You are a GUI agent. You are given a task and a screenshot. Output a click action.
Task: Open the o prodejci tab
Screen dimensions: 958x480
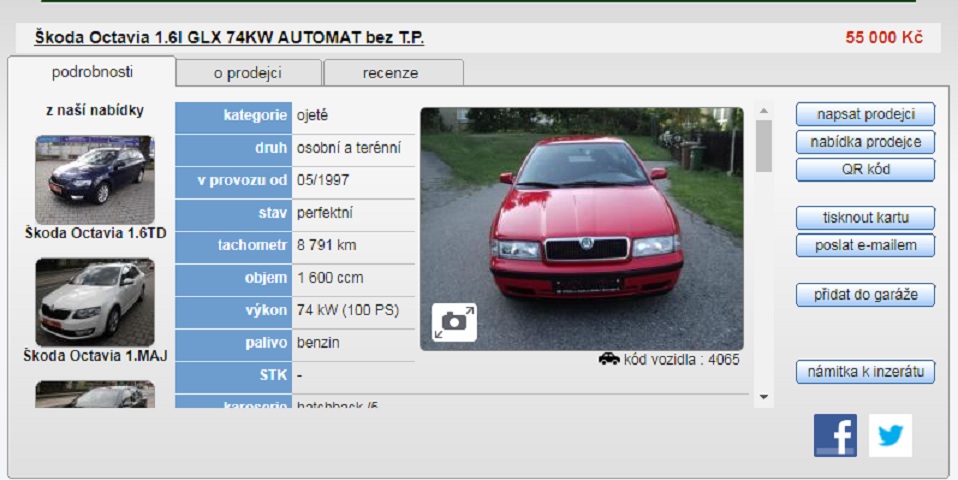(x=248, y=73)
